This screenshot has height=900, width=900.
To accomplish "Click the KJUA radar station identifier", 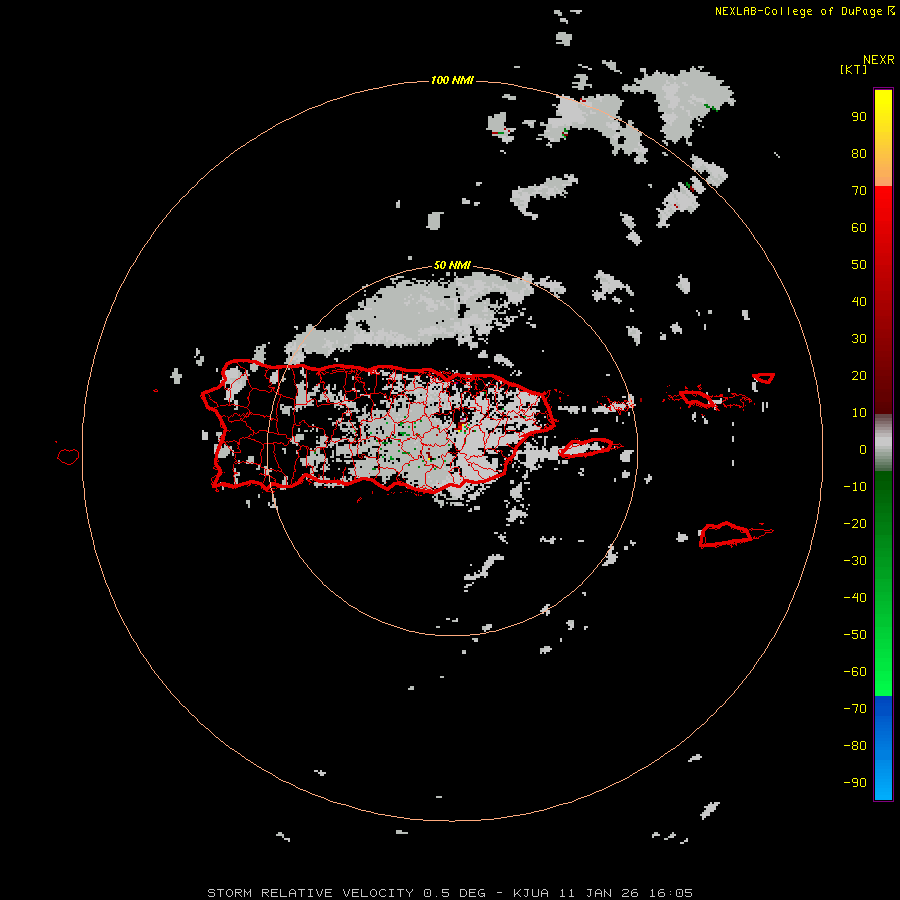I will coord(531,893).
